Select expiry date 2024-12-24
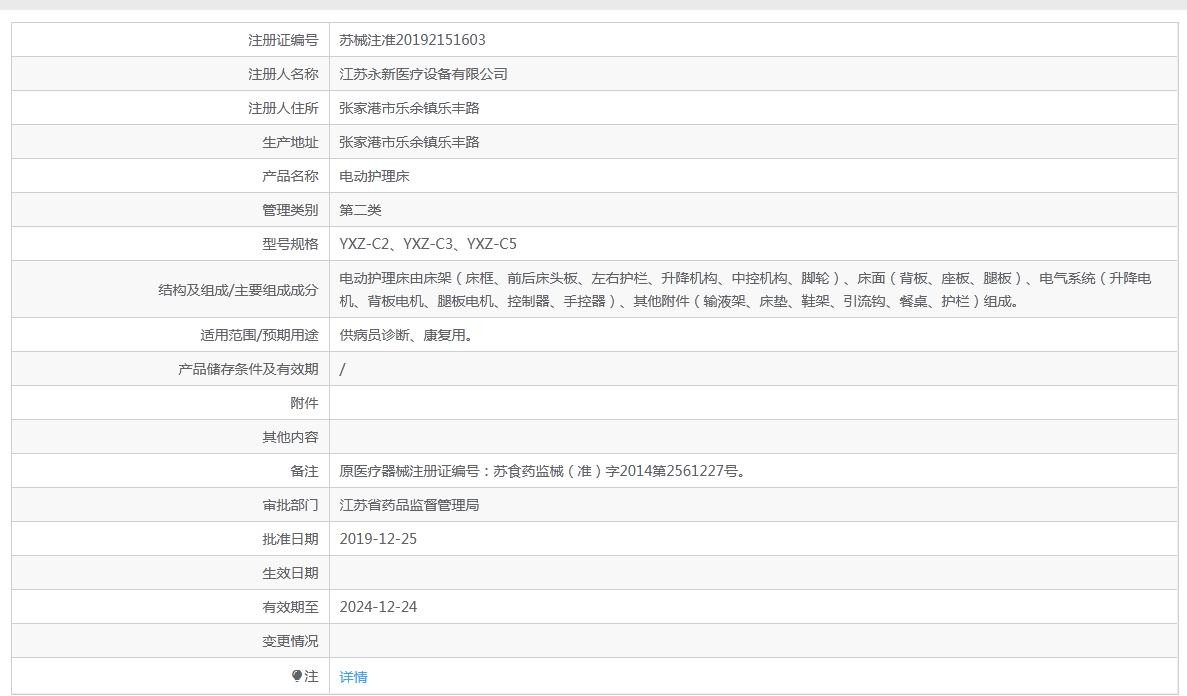 coord(379,607)
